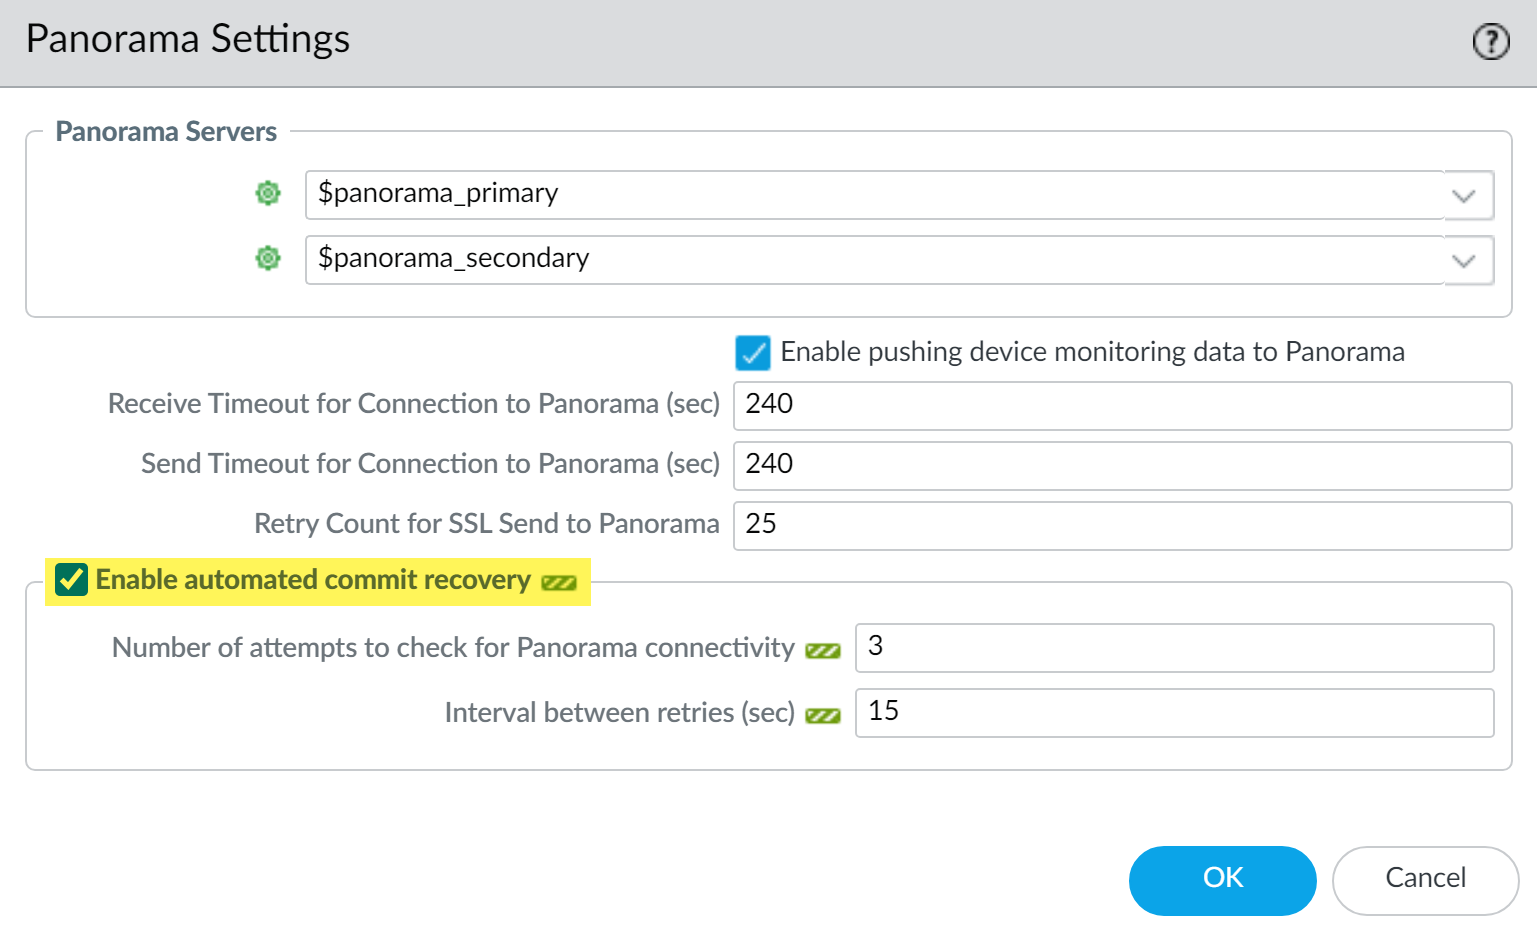
Task: Click the Receive Timeout field showing 240
Action: (x=1121, y=405)
